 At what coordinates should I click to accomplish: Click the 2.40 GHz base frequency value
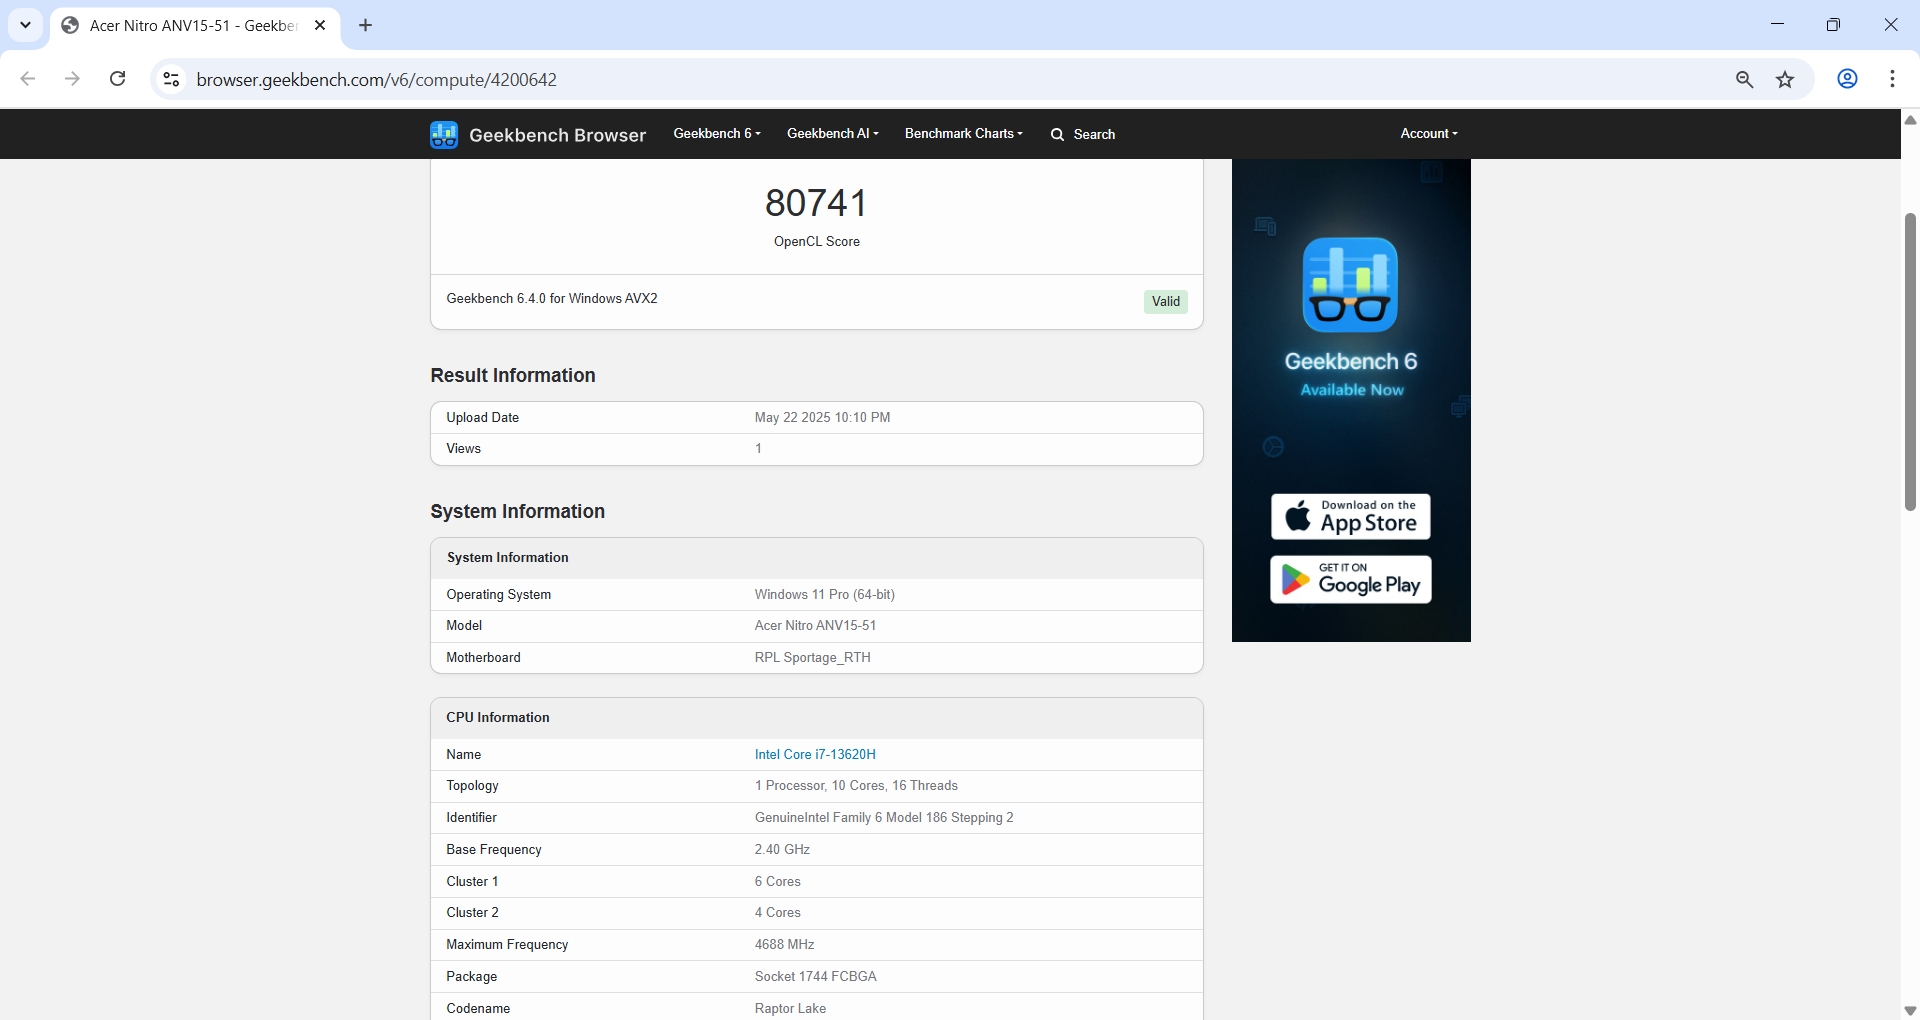coord(782,850)
